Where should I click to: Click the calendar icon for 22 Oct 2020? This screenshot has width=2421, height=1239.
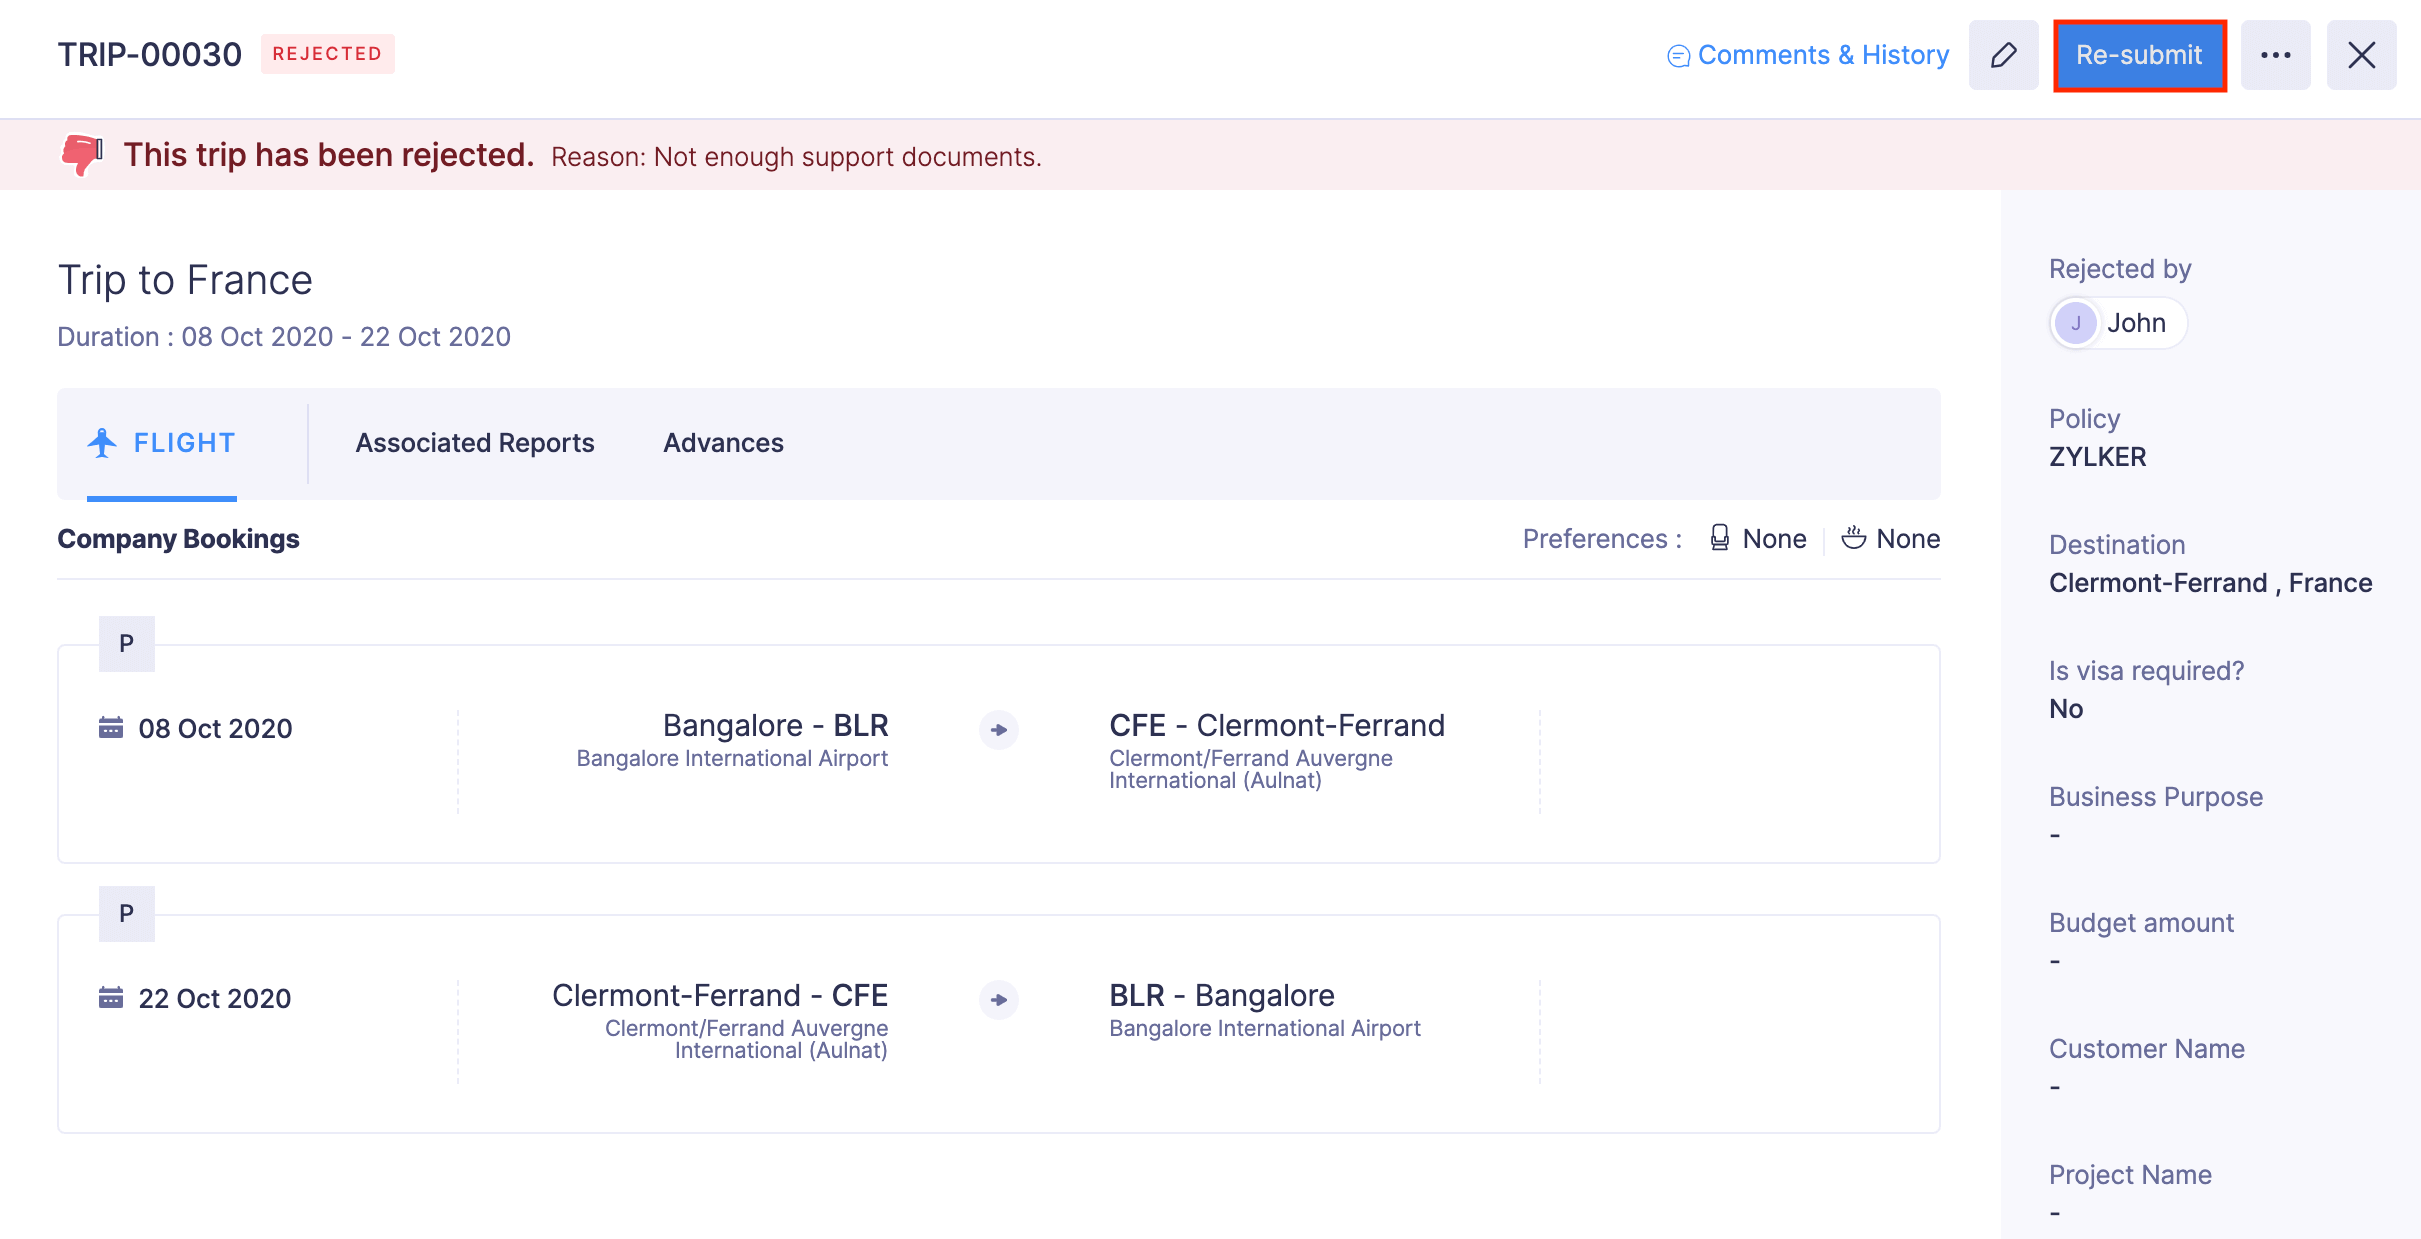pyautogui.click(x=111, y=997)
